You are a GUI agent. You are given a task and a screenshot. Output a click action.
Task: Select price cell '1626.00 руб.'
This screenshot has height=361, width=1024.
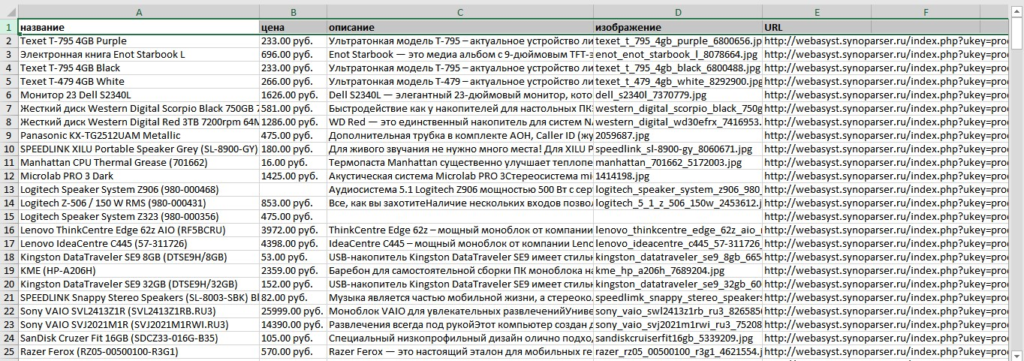click(293, 95)
